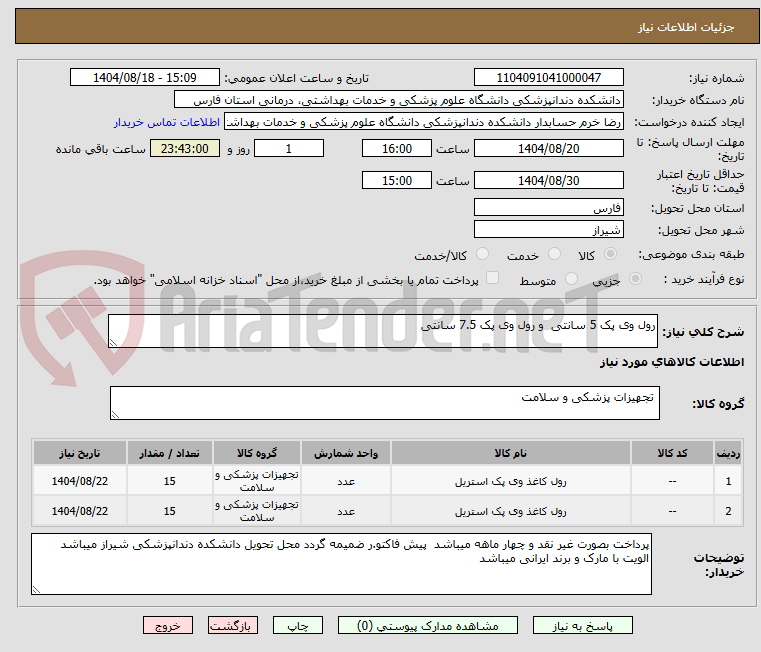The width and height of the screenshot is (761, 652).
Task: Click the days remaining field showing 1
Action: click(289, 149)
